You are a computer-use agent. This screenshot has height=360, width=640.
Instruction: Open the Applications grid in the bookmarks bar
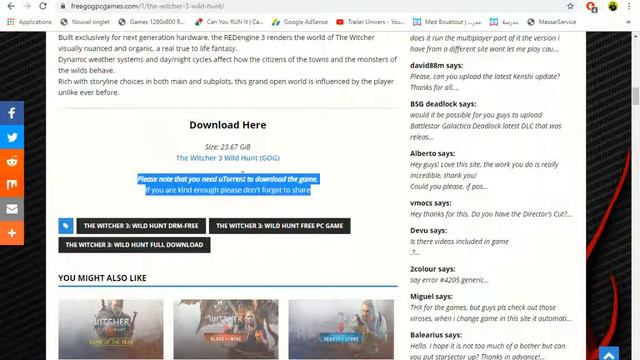point(29,22)
